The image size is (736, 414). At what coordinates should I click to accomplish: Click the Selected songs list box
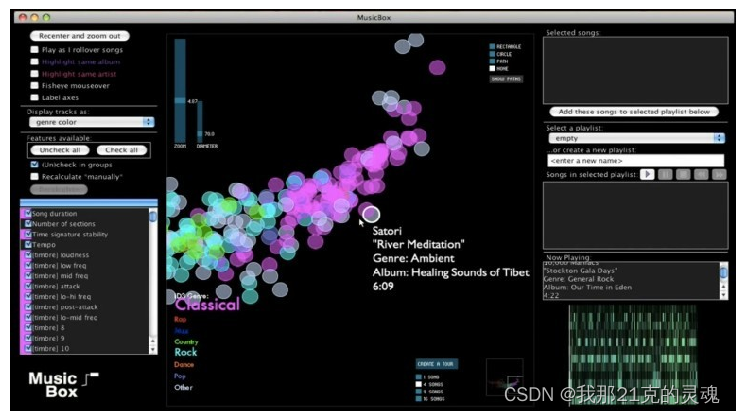click(x=636, y=70)
